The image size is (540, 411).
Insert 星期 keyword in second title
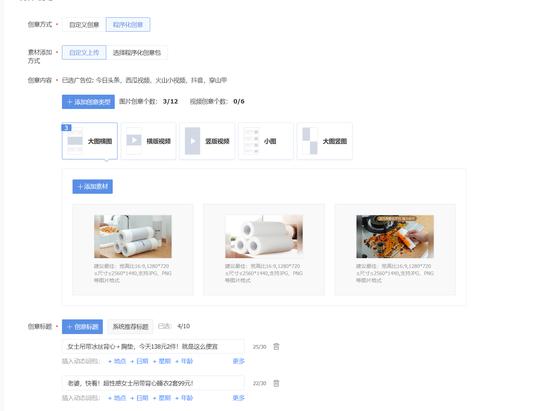[x=162, y=398]
